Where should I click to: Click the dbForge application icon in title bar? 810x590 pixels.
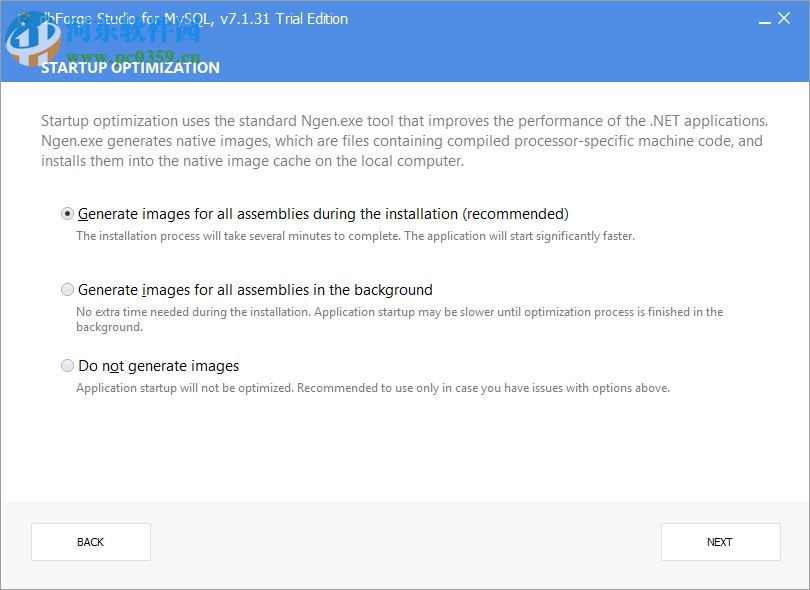pyautogui.click(x=26, y=18)
